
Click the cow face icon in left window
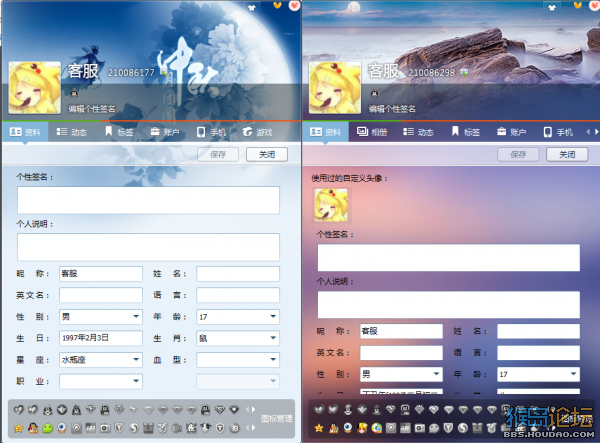coord(206,427)
